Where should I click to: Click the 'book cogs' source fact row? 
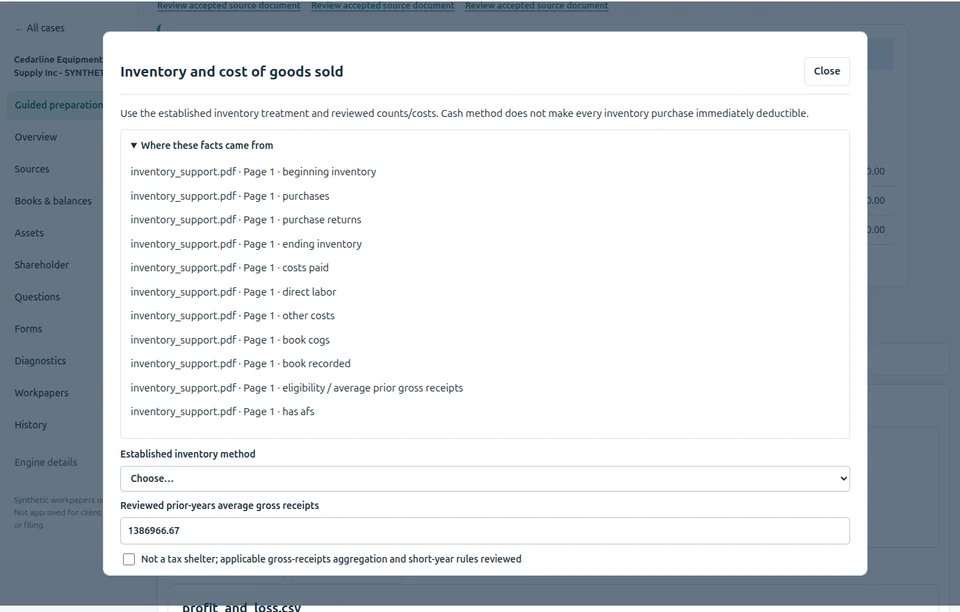tap(230, 340)
